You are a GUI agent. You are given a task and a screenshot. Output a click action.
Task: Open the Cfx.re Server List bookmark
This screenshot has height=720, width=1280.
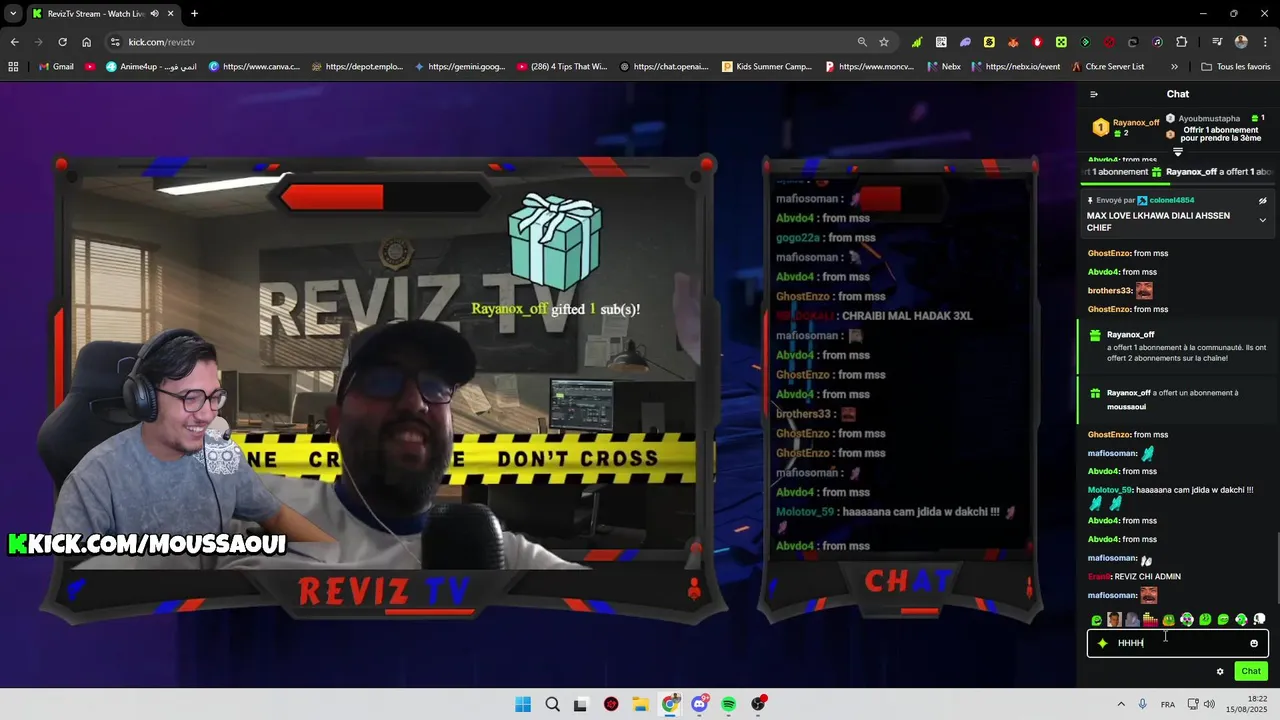1107,67
